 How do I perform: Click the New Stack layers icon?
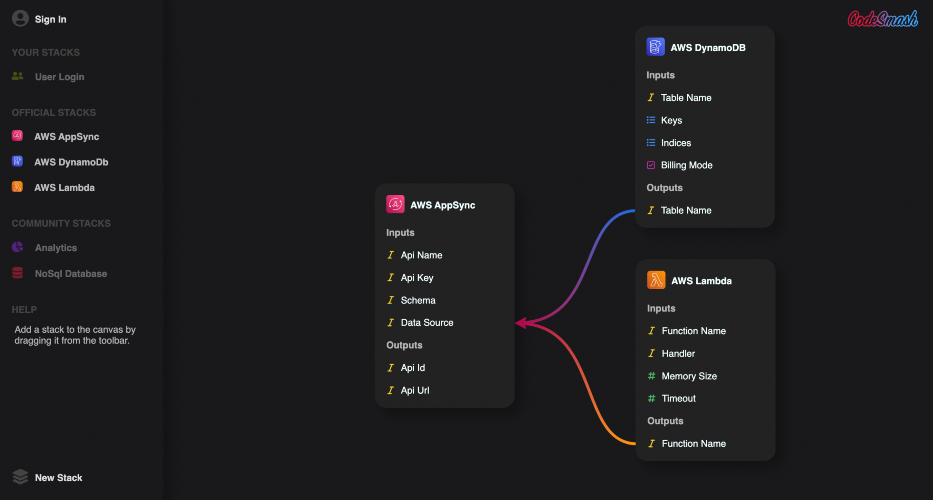click(20, 477)
